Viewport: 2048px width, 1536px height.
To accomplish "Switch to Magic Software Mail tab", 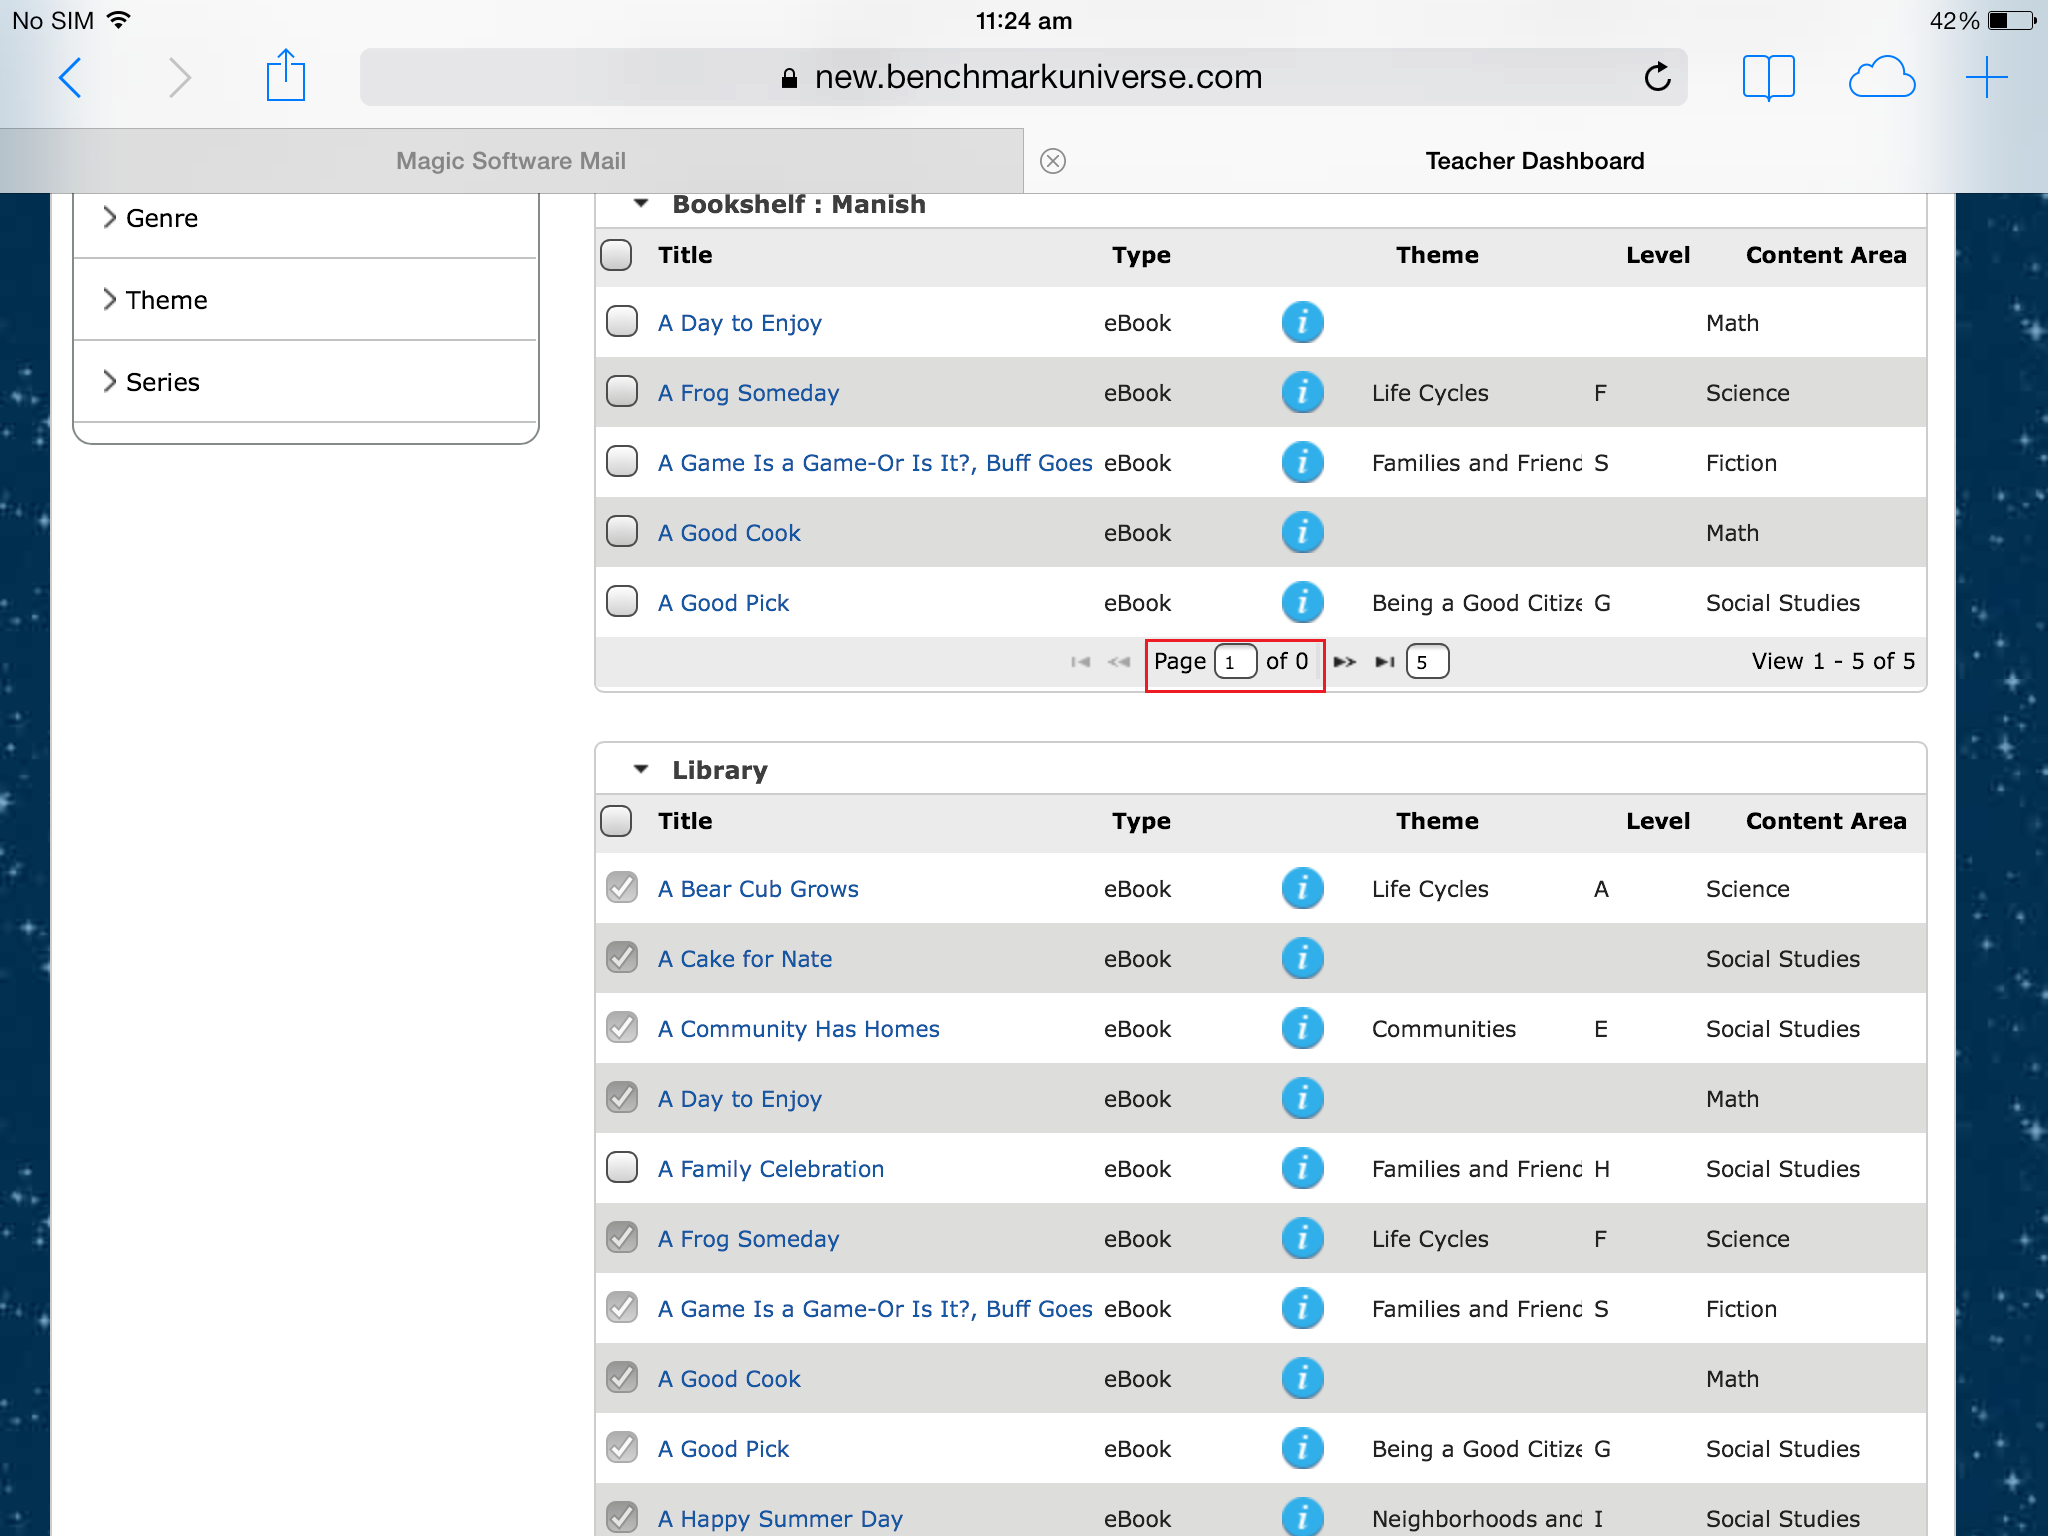I will [511, 161].
